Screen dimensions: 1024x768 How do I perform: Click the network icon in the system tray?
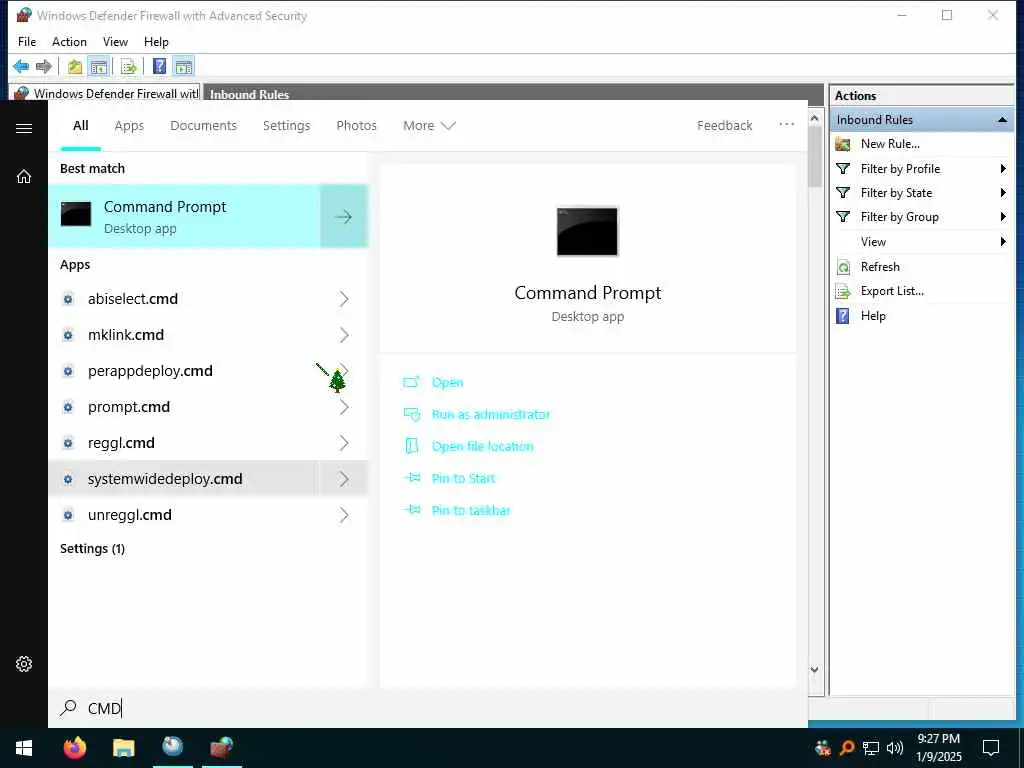(x=871, y=748)
